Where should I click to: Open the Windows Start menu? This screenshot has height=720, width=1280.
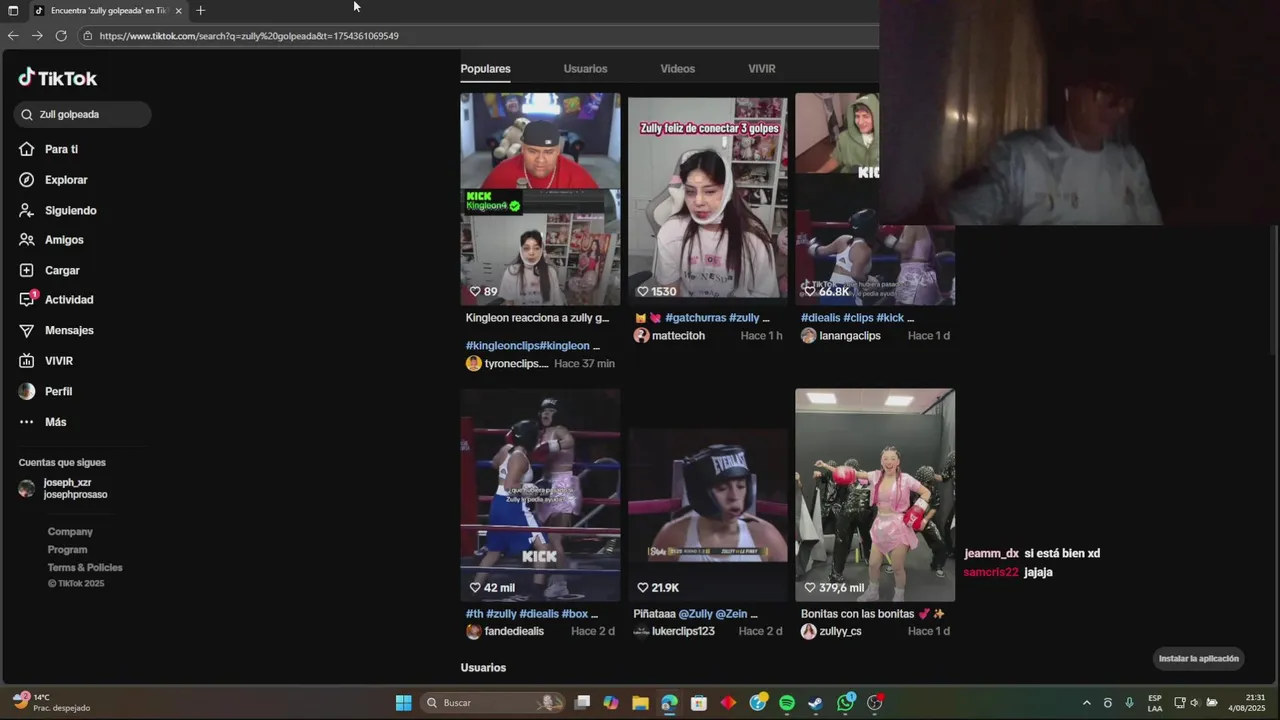(403, 703)
